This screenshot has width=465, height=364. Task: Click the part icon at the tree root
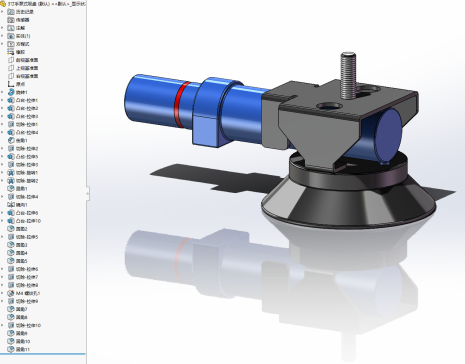(3, 4)
